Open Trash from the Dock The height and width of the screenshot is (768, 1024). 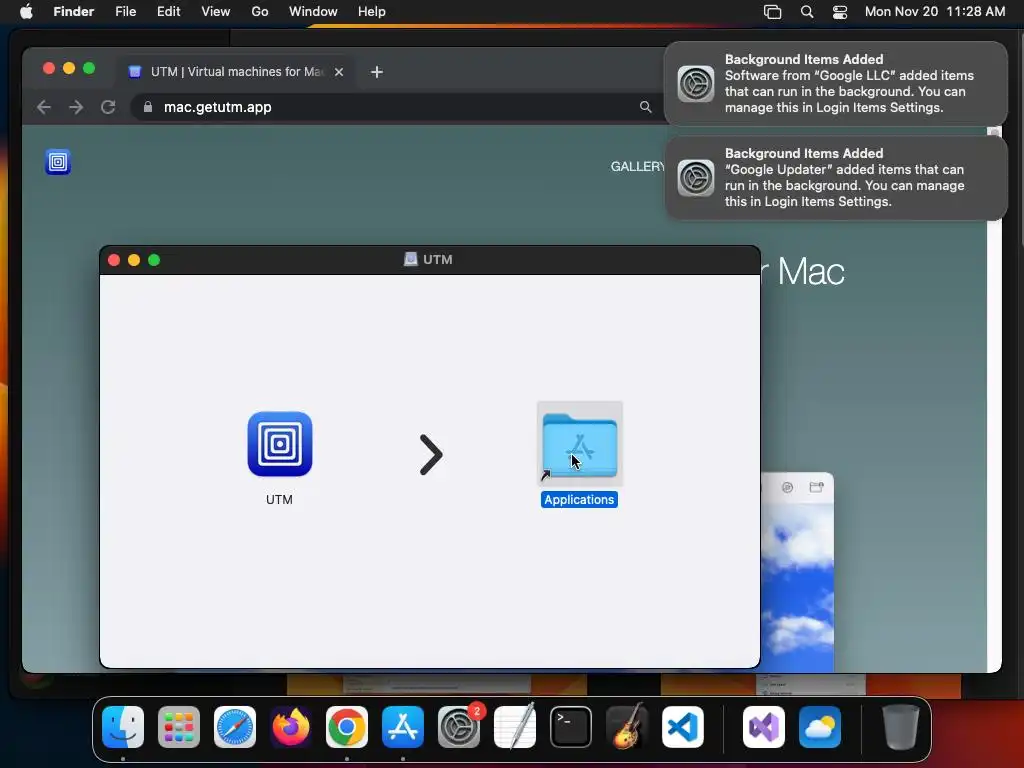coord(901,727)
